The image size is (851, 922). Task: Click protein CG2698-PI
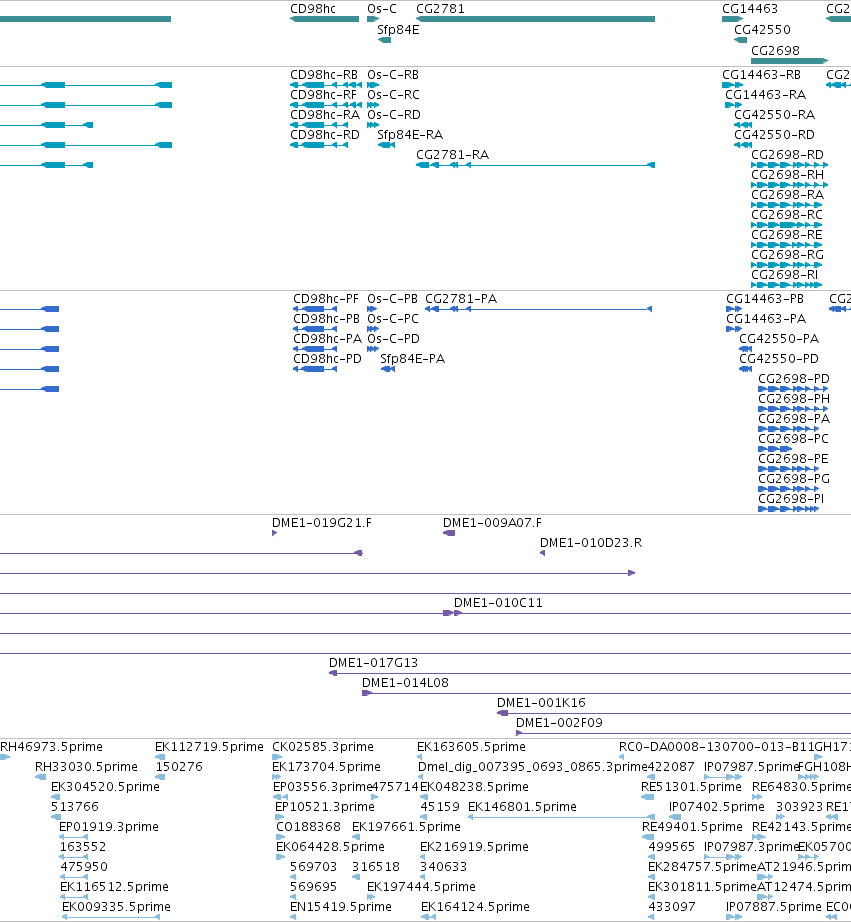point(791,499)
